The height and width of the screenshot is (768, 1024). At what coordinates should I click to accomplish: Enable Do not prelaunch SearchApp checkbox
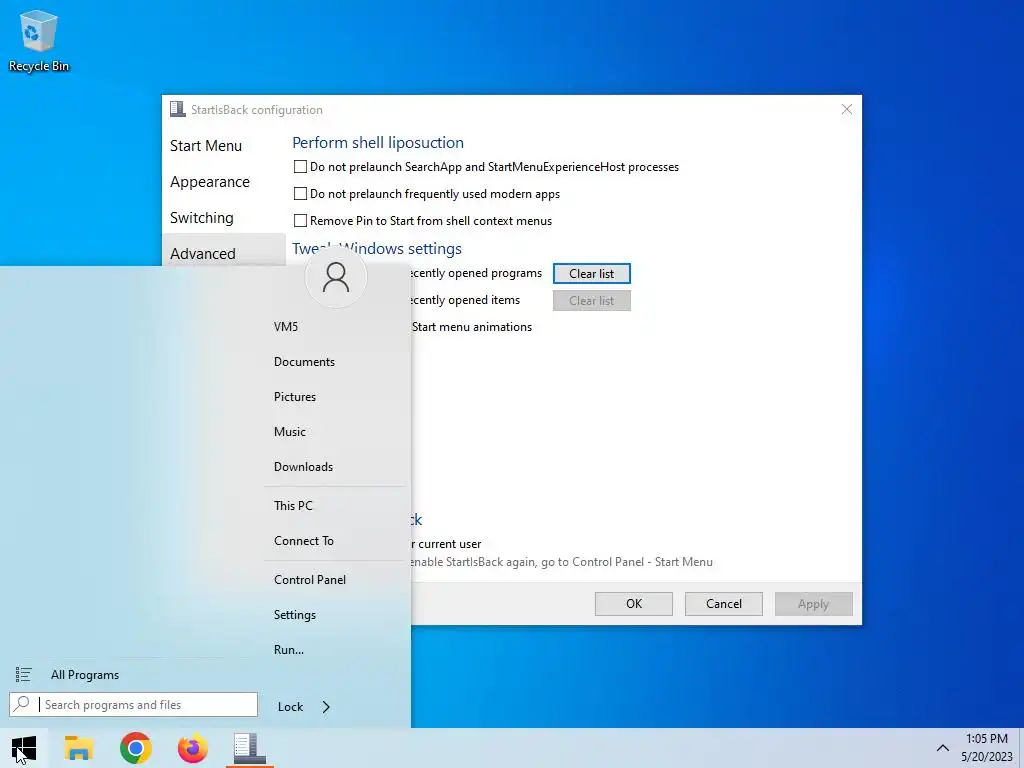[300, 167]
